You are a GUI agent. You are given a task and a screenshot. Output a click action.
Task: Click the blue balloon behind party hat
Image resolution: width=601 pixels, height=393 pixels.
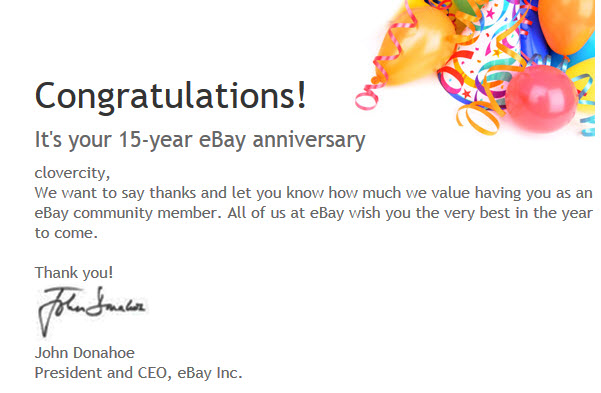tap(535, 36)
